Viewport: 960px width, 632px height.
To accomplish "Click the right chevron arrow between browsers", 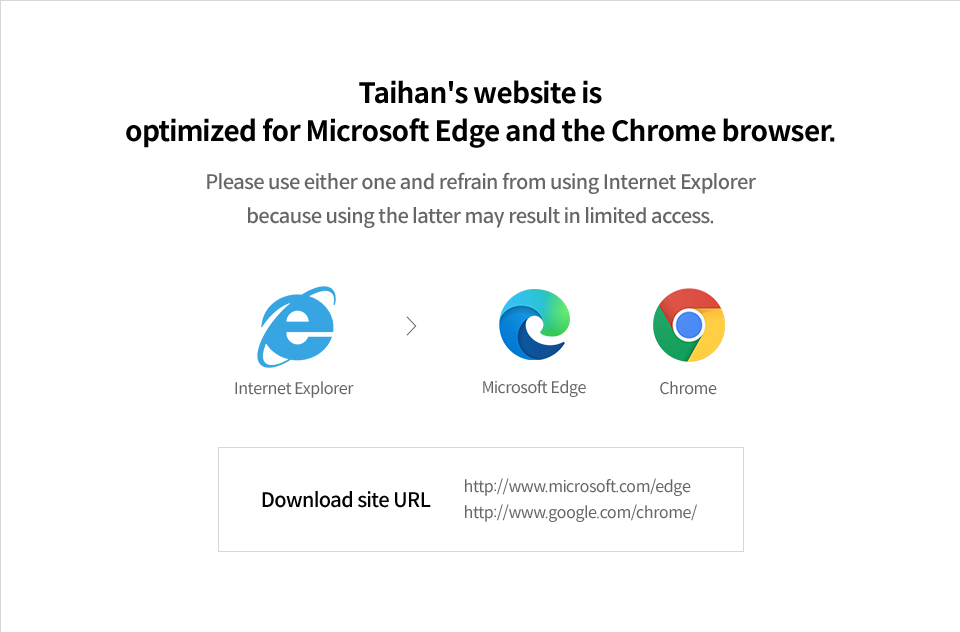I will 411,326.
